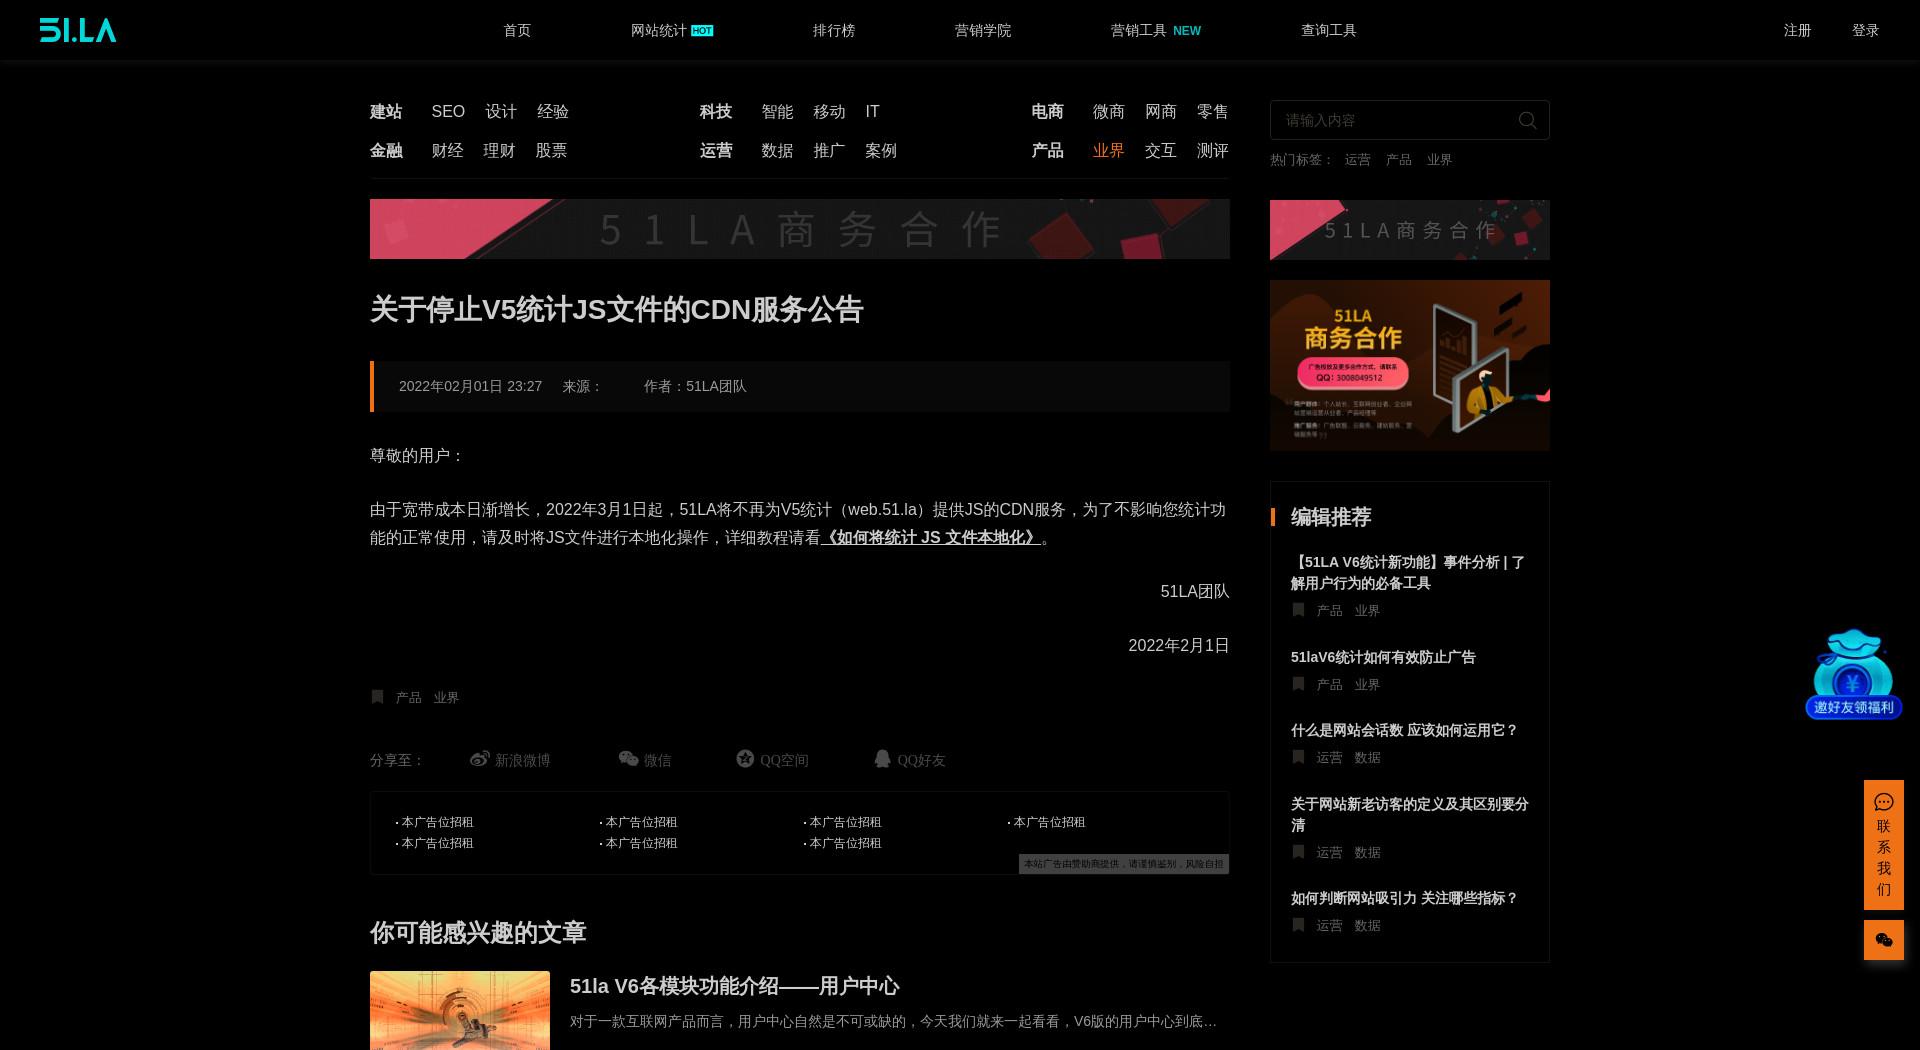1920x1050 pixels.
Task: Open article 51la V6各模块功能介绍——用户中心
Action: 734,986
